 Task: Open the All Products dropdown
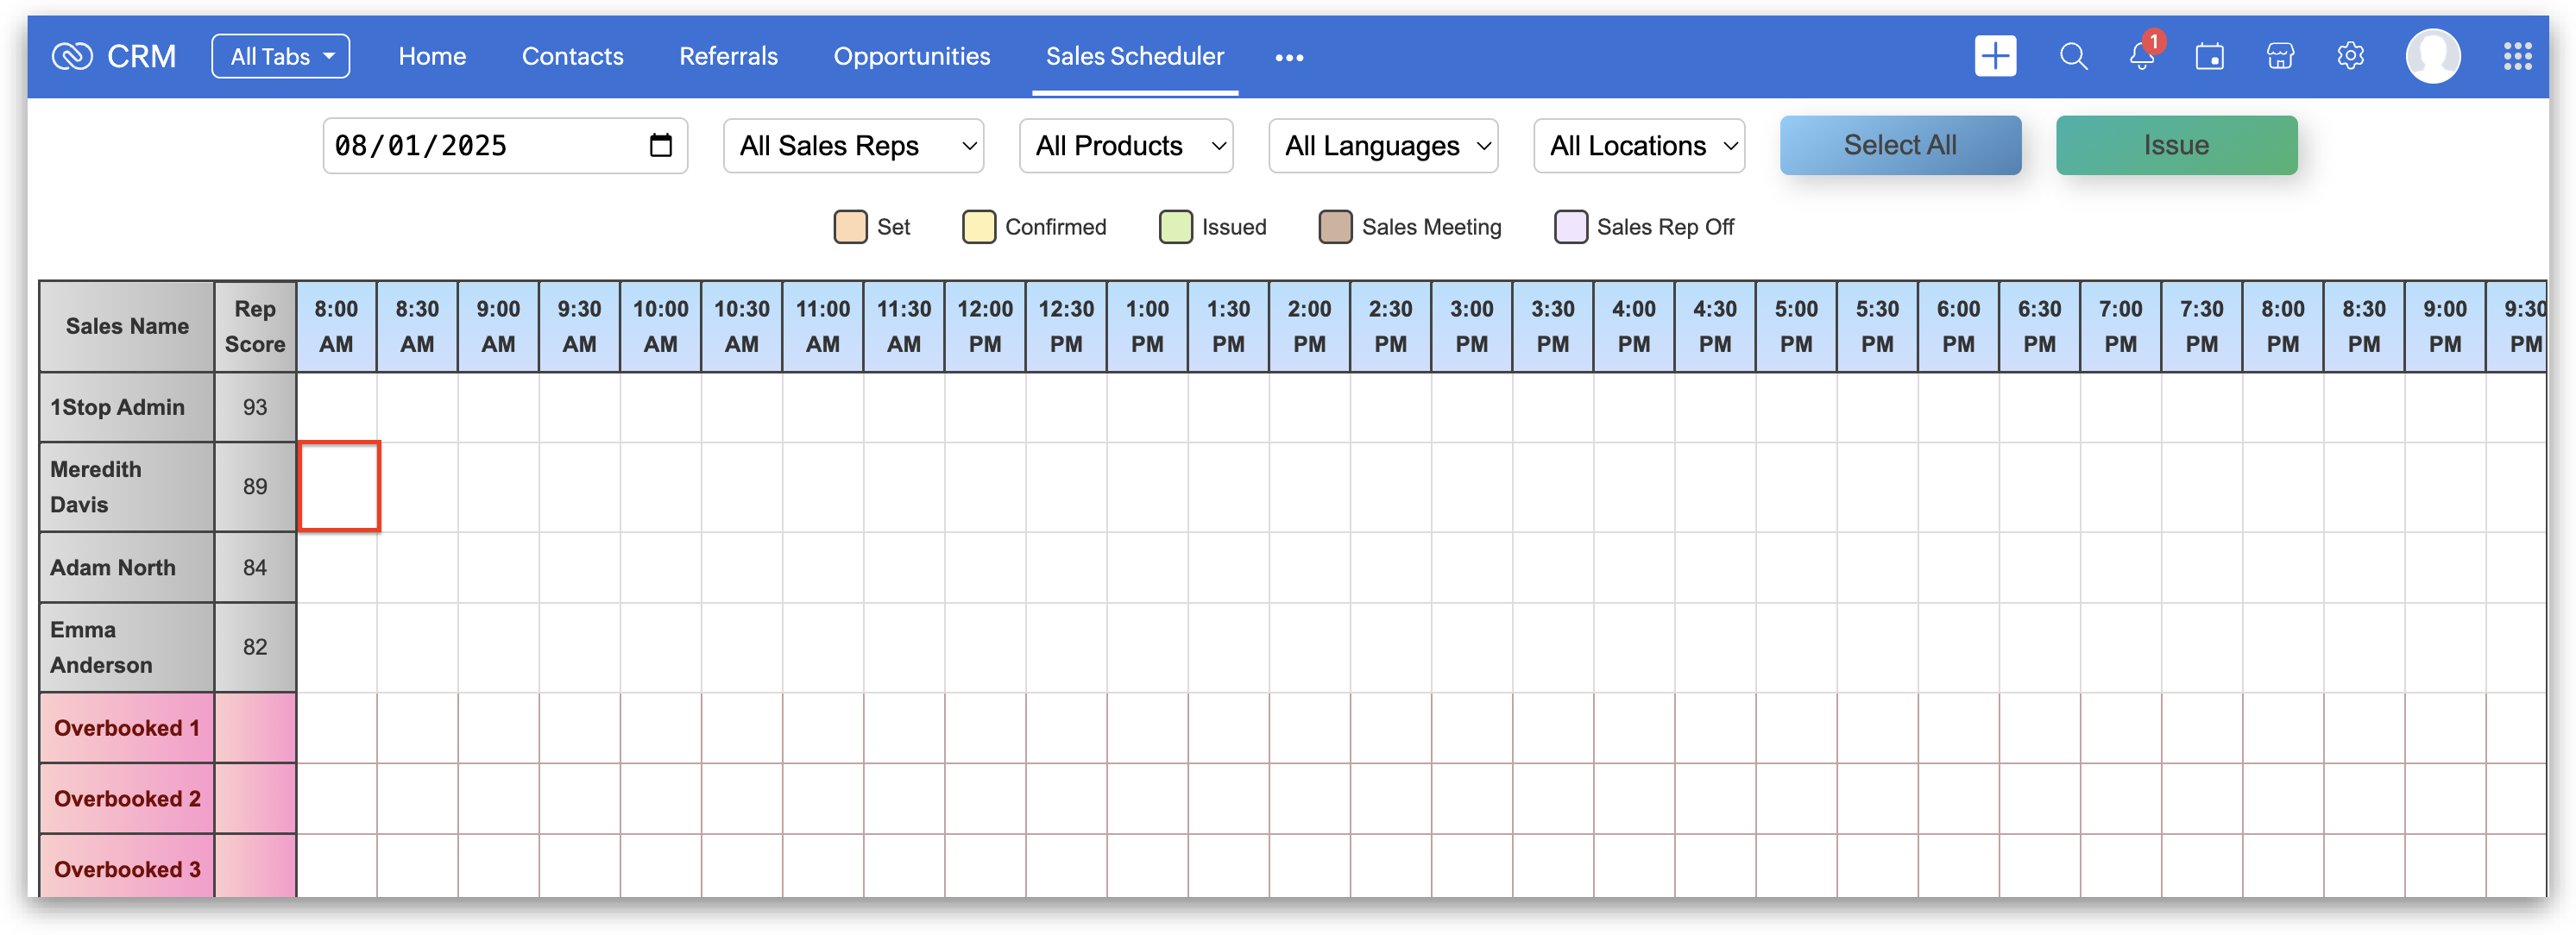point(1126,146)
